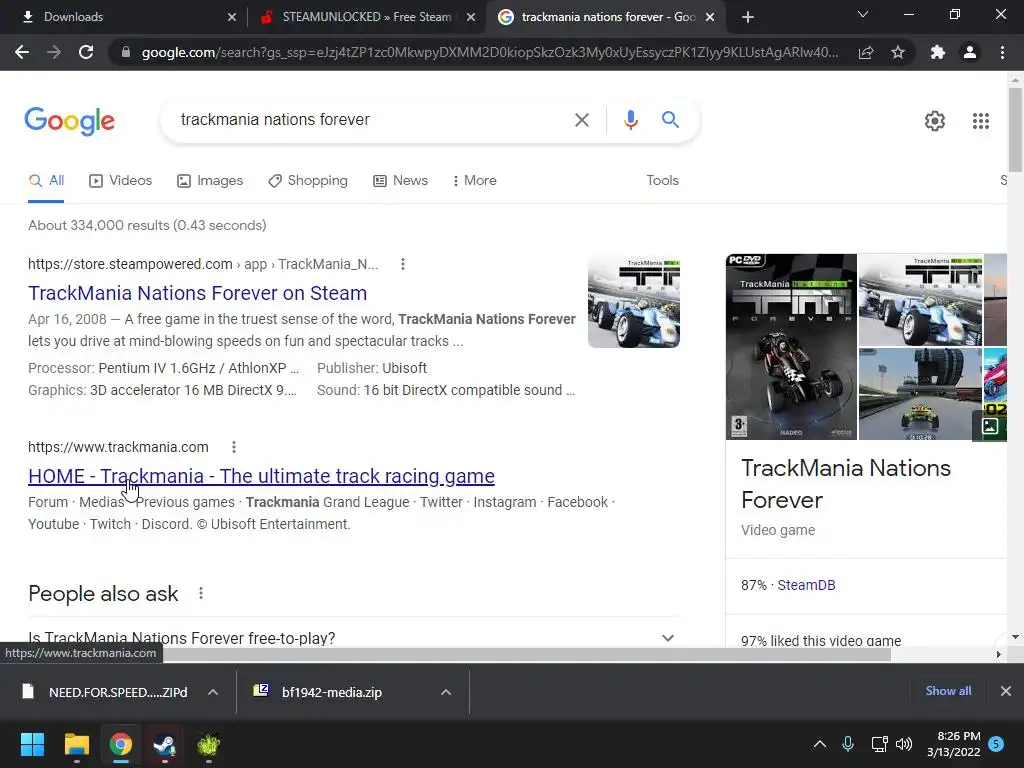Open the Windows Start menu
Screen dimensions: 1024x768
32,744
